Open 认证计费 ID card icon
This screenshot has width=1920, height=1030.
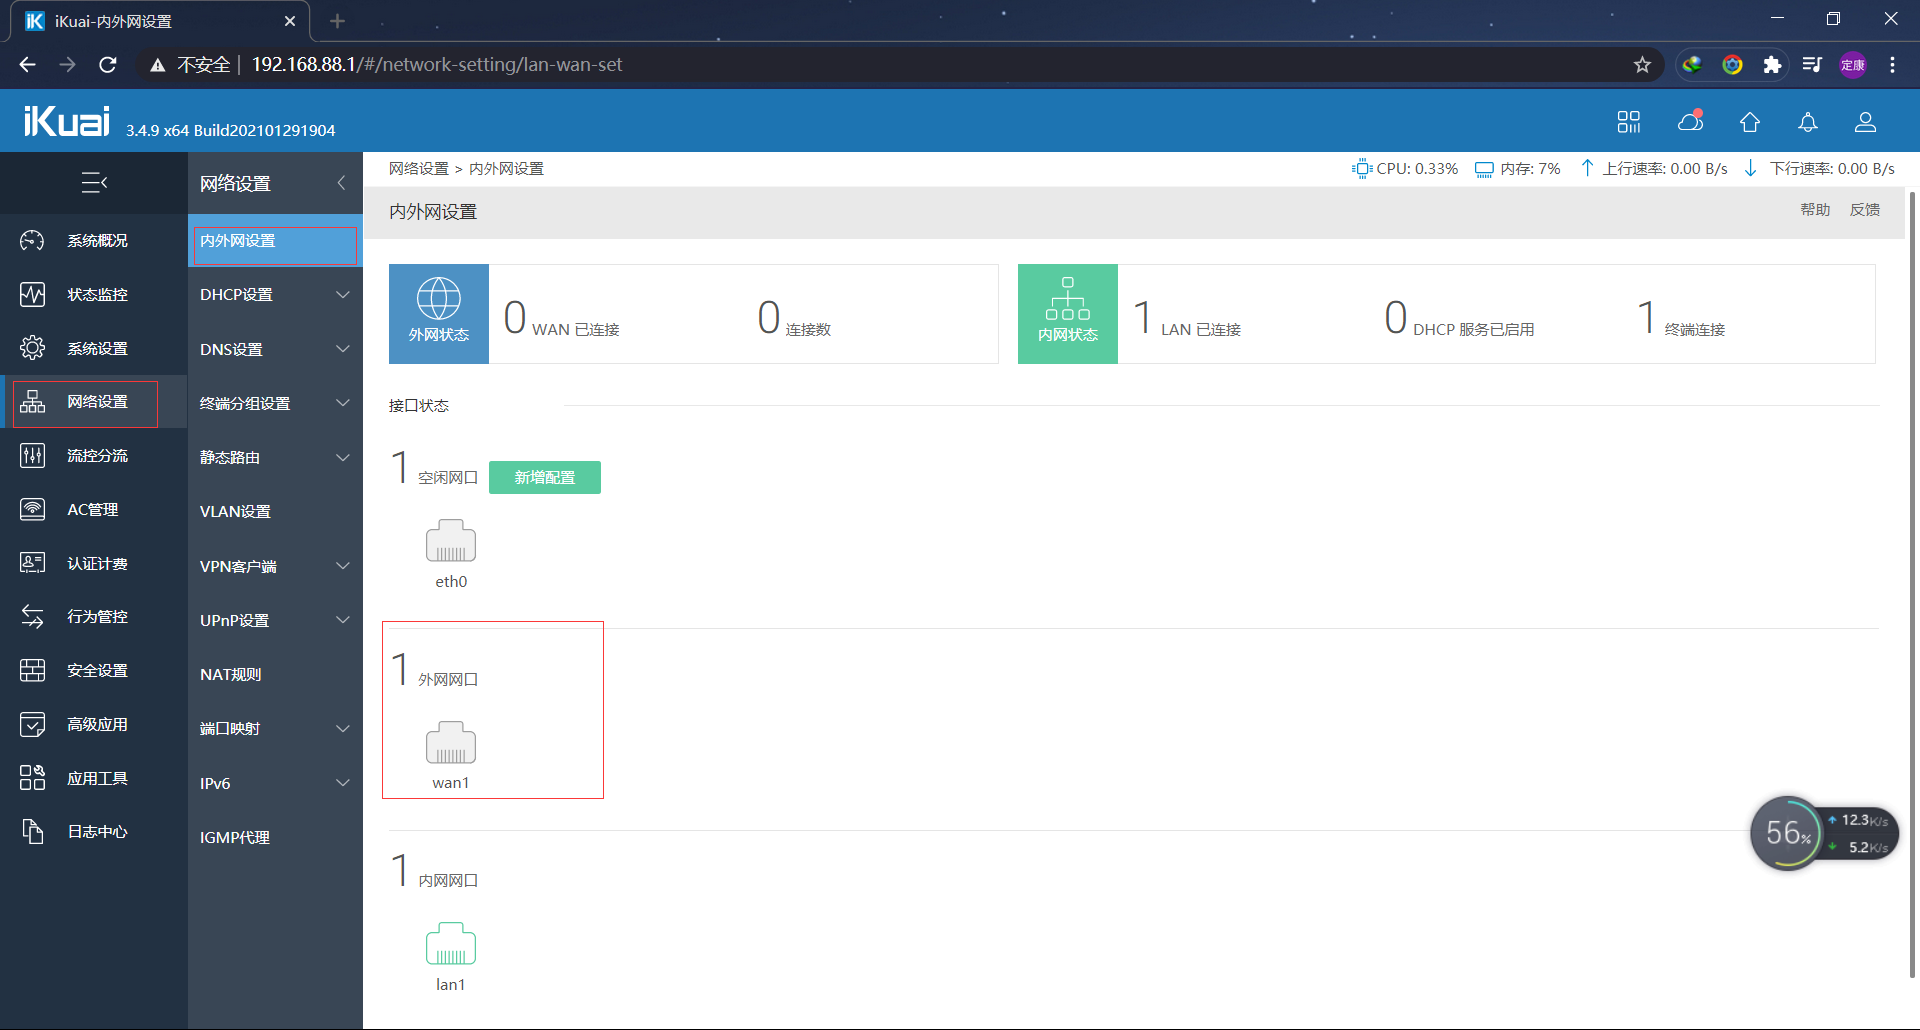32,563
